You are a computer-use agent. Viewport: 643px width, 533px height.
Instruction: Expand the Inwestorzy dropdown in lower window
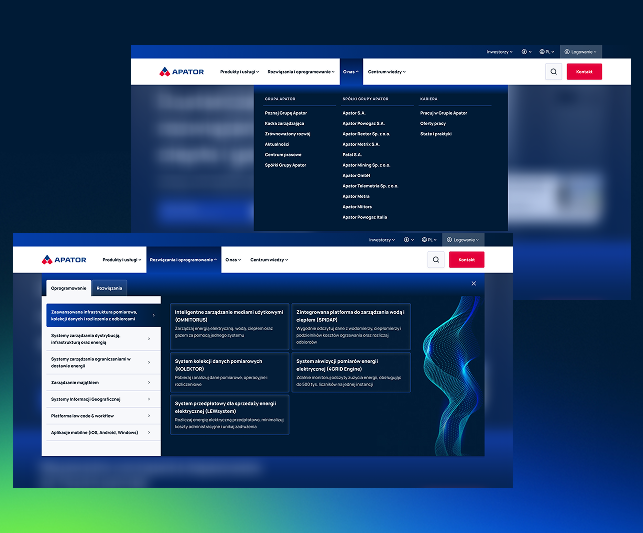click(x=382, y=240)
